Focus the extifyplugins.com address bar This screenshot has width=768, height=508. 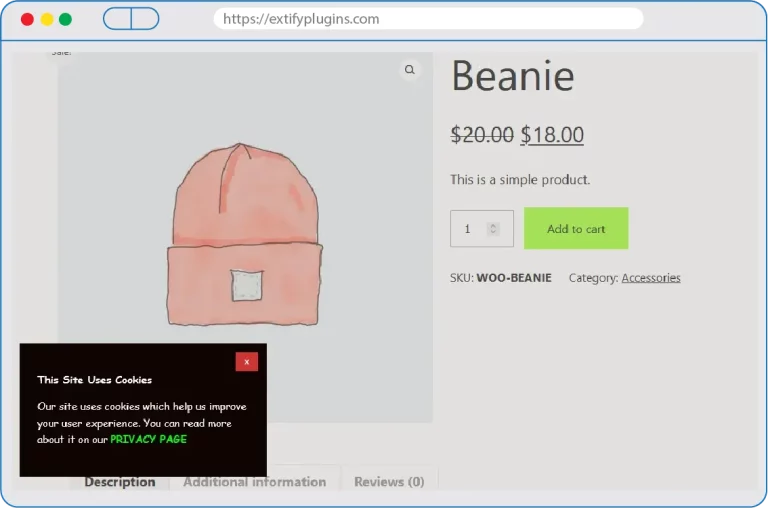click(x=428, y=19)
